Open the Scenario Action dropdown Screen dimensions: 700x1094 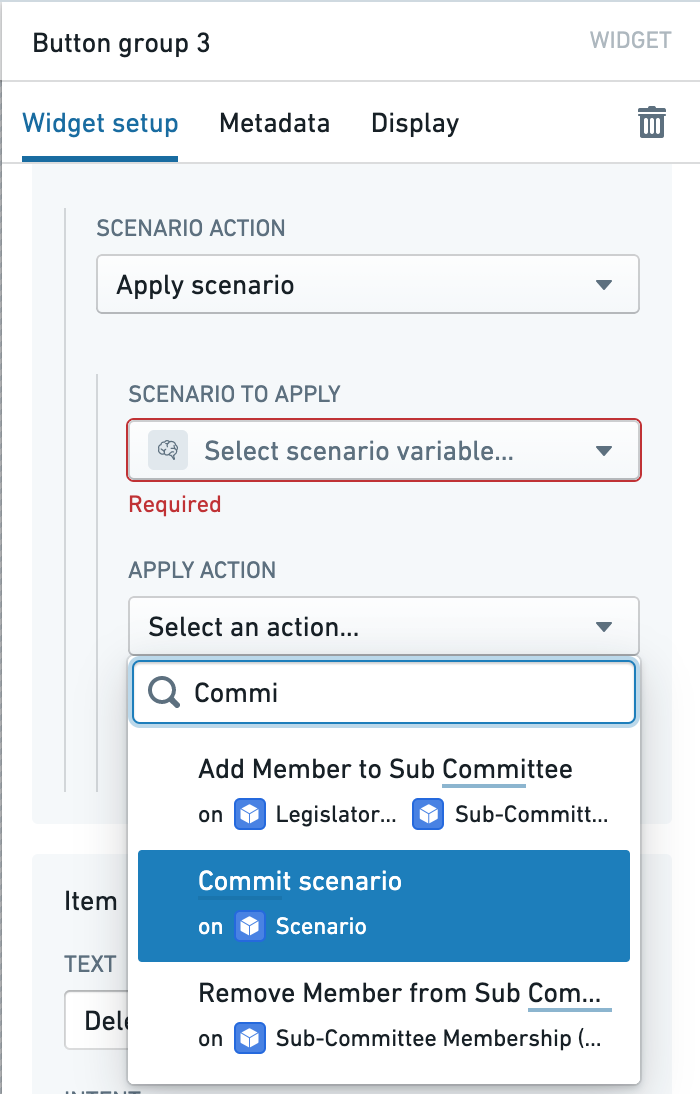click(368, 284)
